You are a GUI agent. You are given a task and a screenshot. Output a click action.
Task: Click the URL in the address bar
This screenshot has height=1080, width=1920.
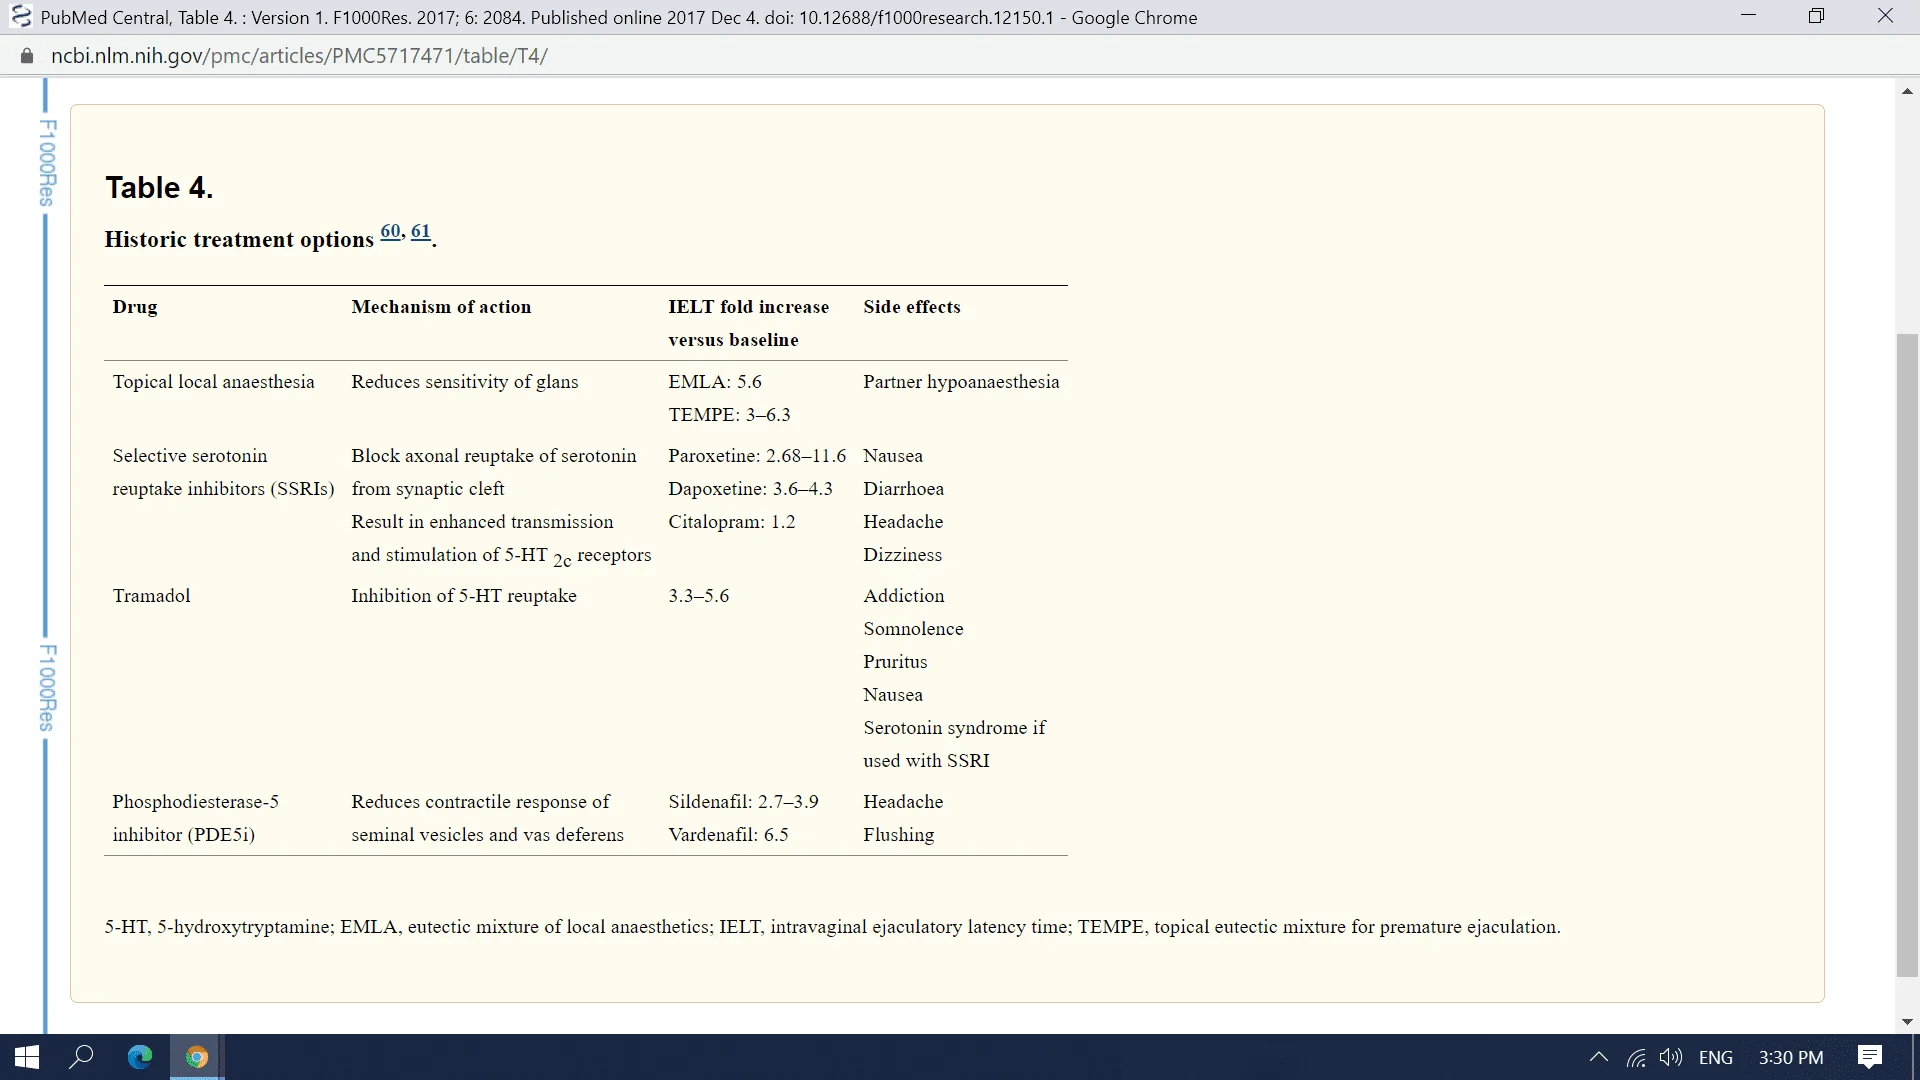tap(299, 56)
